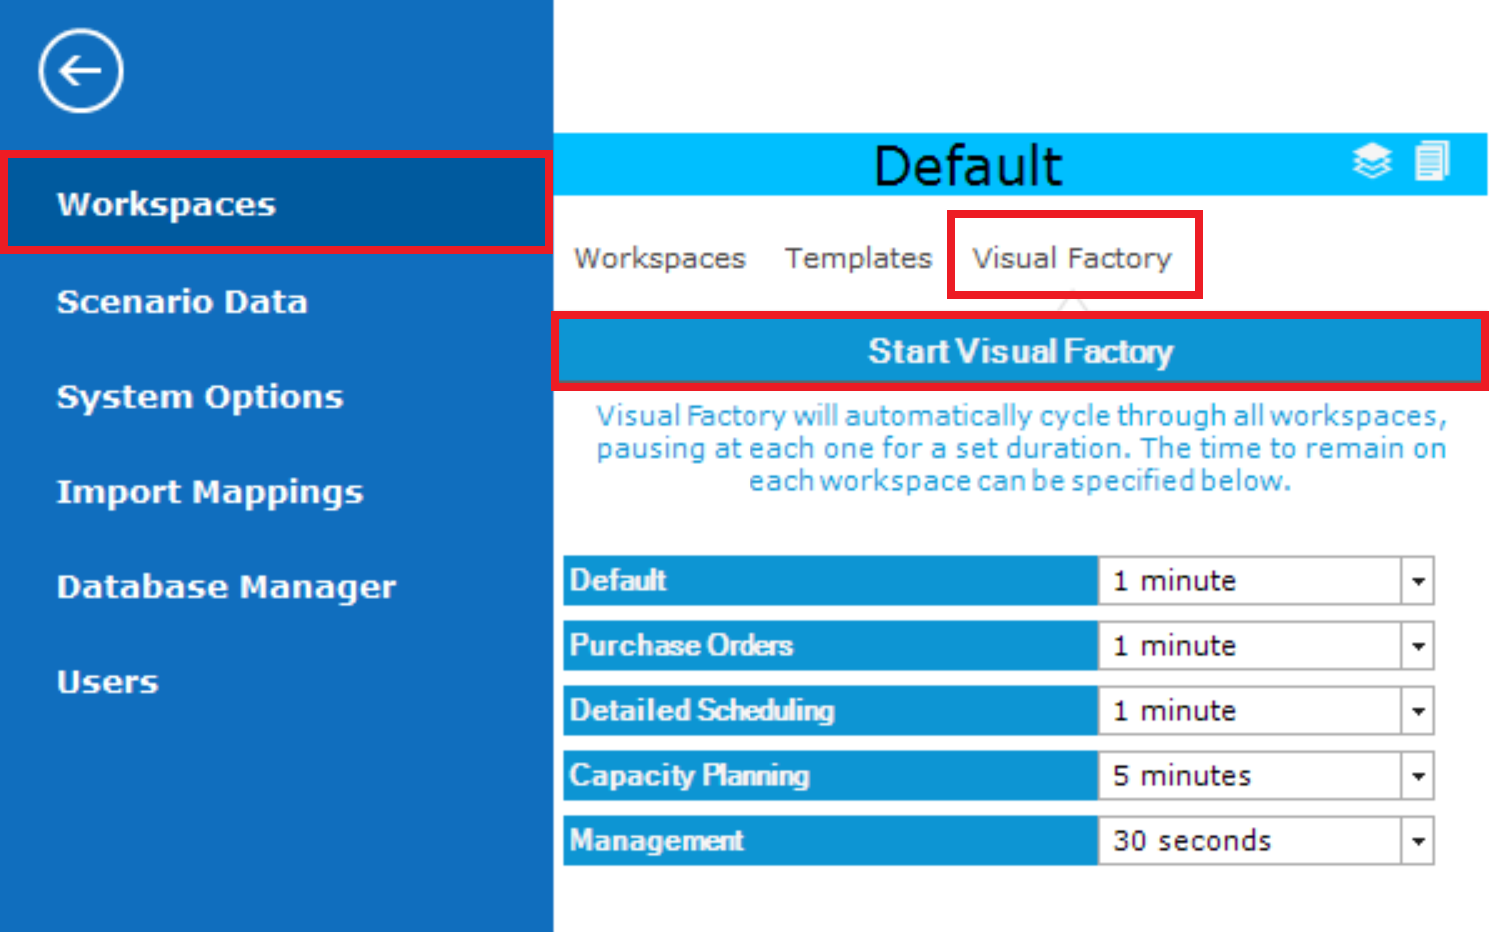Switch to the Templates tab
Viewport: 1505px width, 932px height.
(x=858, y=258)
